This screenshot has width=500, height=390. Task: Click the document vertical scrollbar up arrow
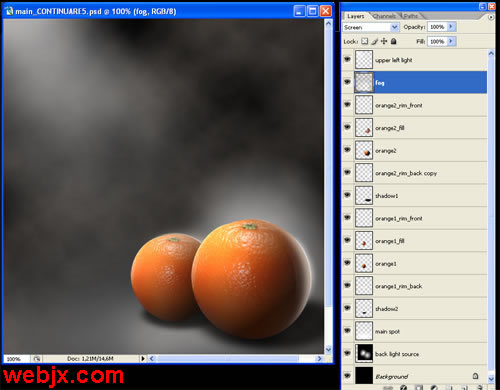(x=328, y=24)
